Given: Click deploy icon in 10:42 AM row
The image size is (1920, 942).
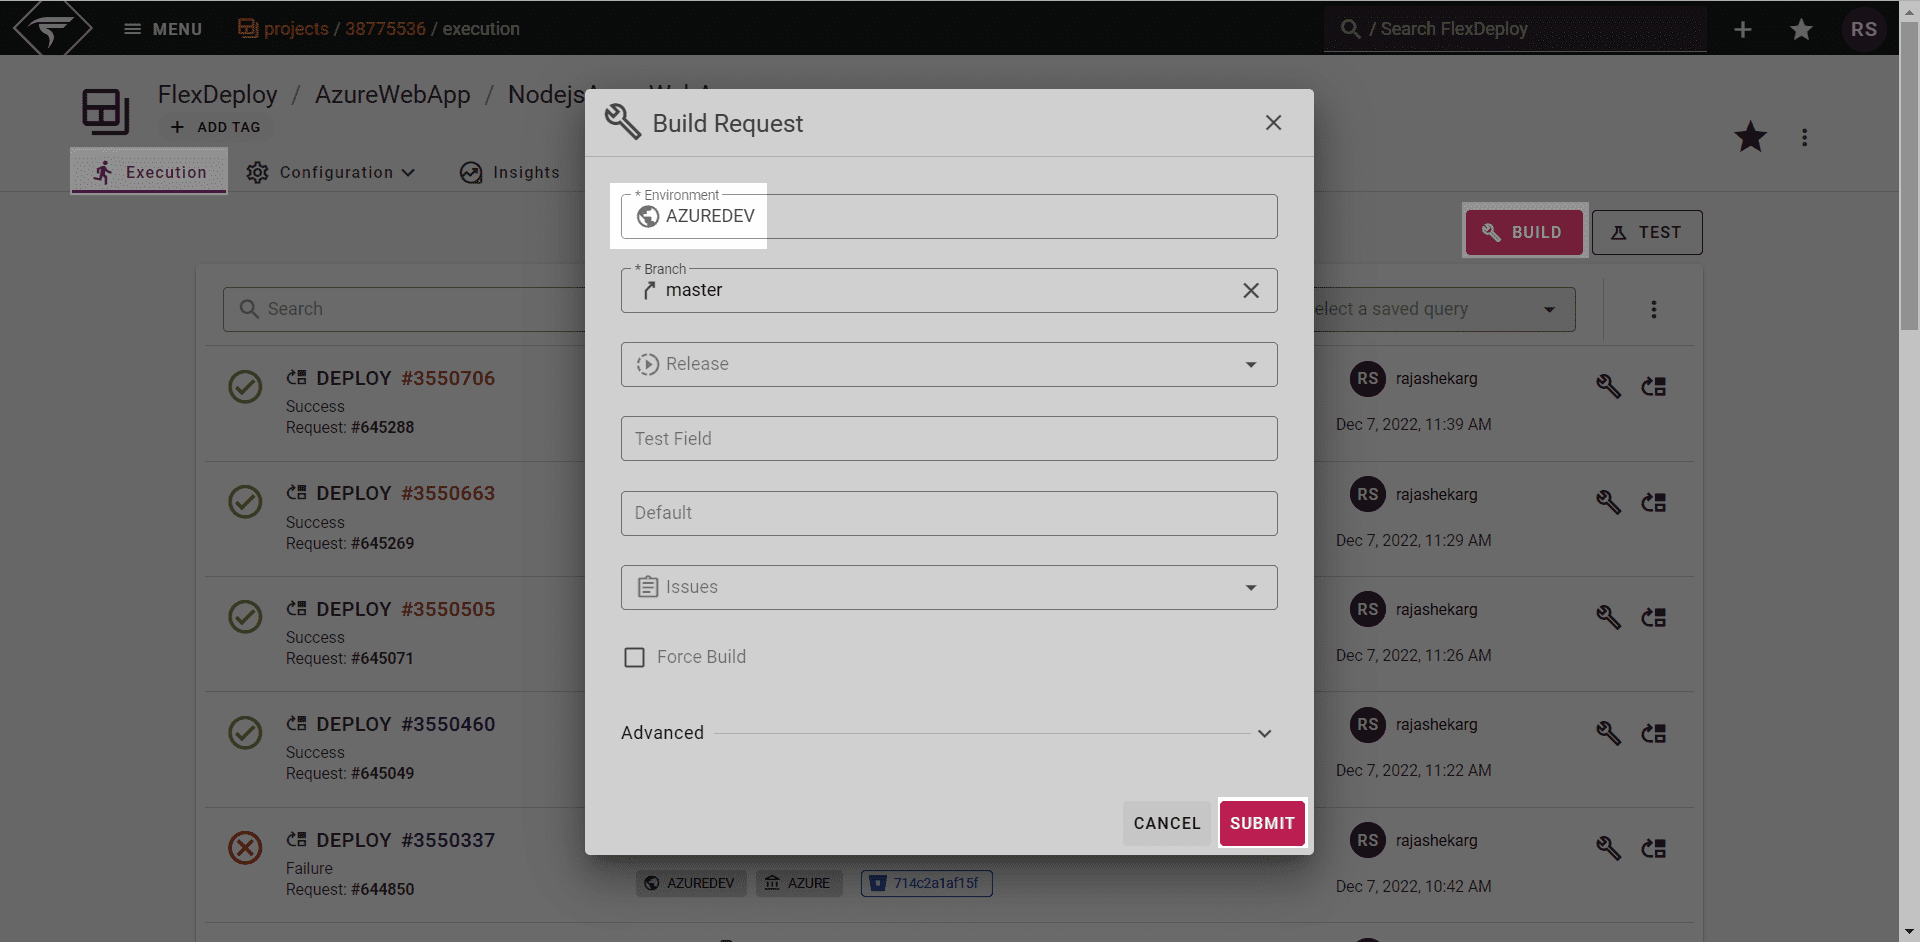Looking at the screenshot, I should [x=1654, y=848].
